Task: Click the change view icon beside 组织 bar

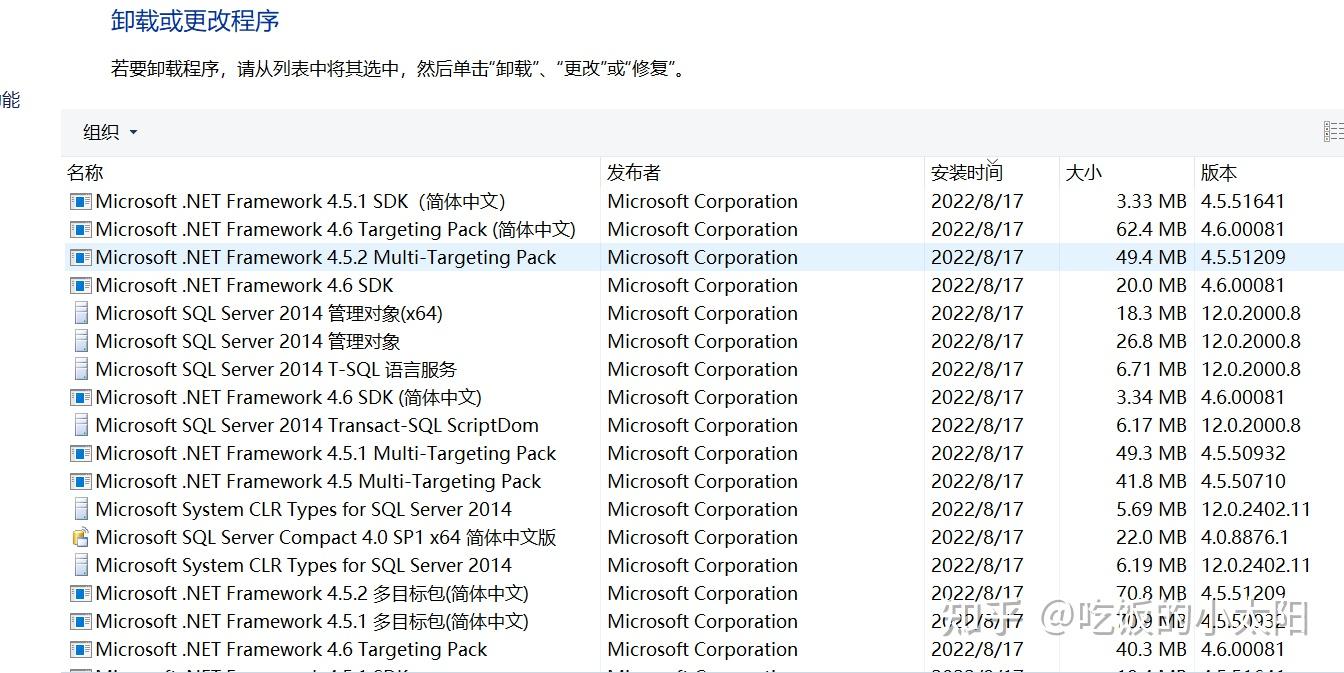Action: click(1334, 132)
